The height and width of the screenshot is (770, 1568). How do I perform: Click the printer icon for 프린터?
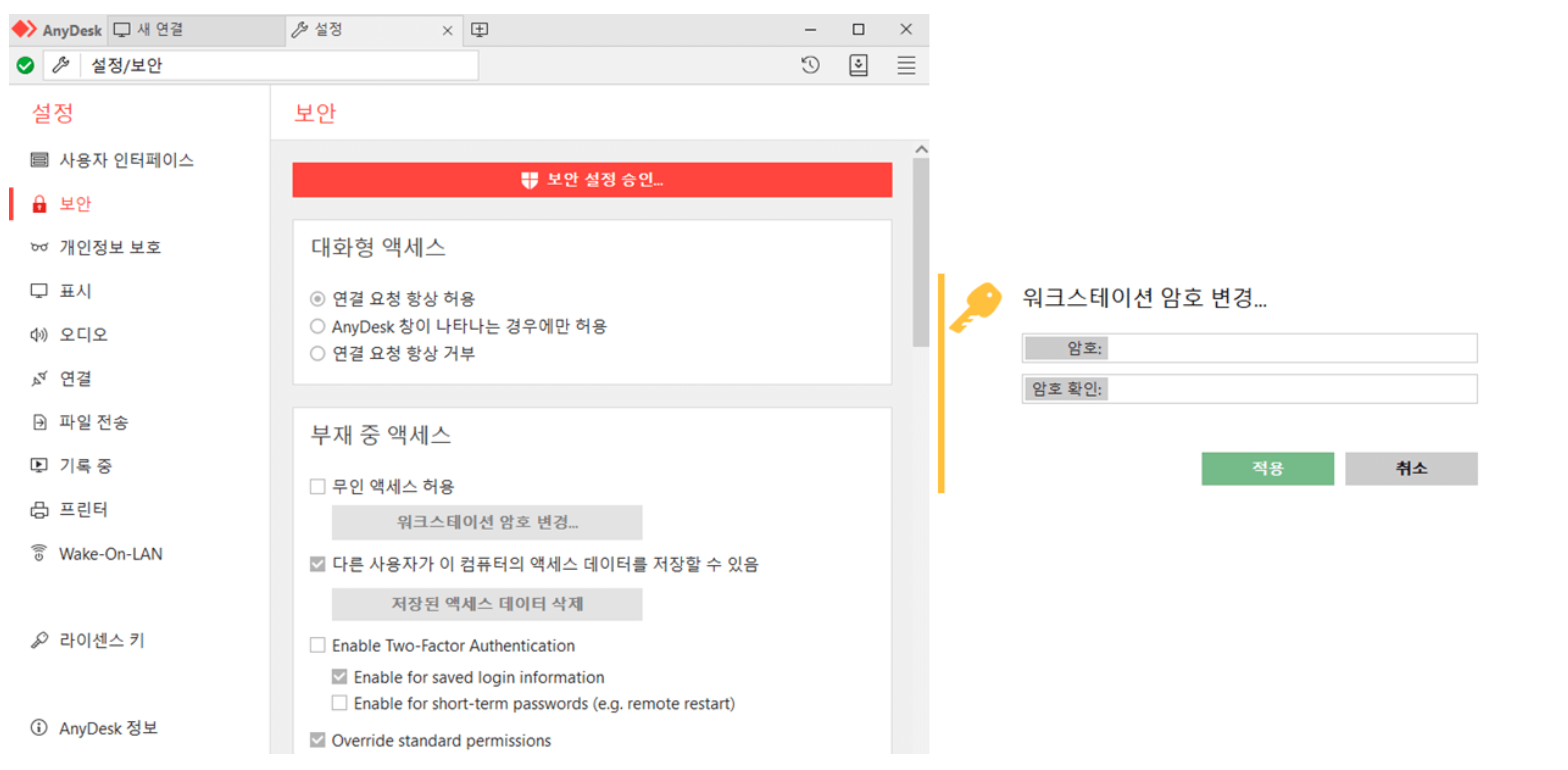coord(39,510)
